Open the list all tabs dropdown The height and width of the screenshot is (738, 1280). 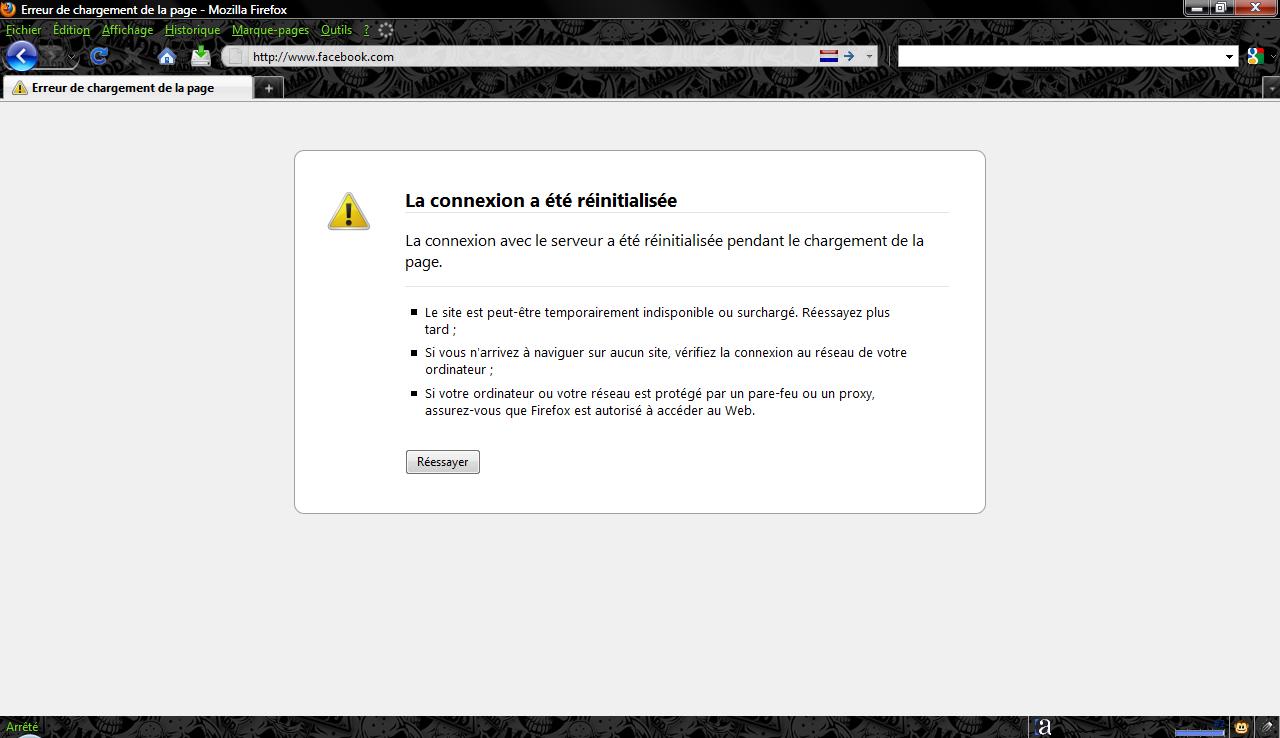point(1271,88)
